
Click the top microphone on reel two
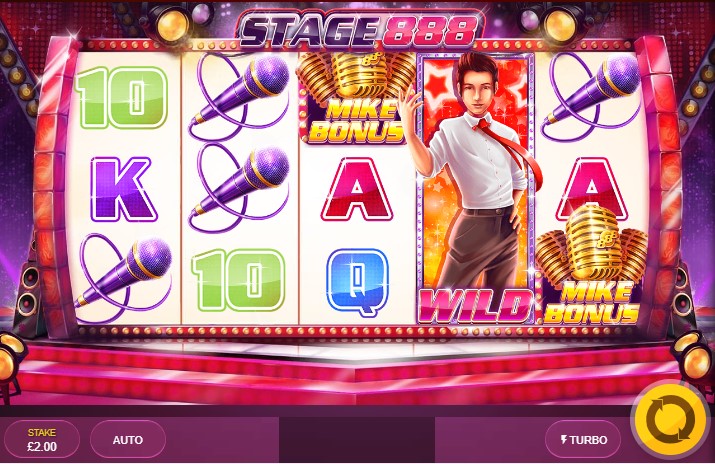239,96
